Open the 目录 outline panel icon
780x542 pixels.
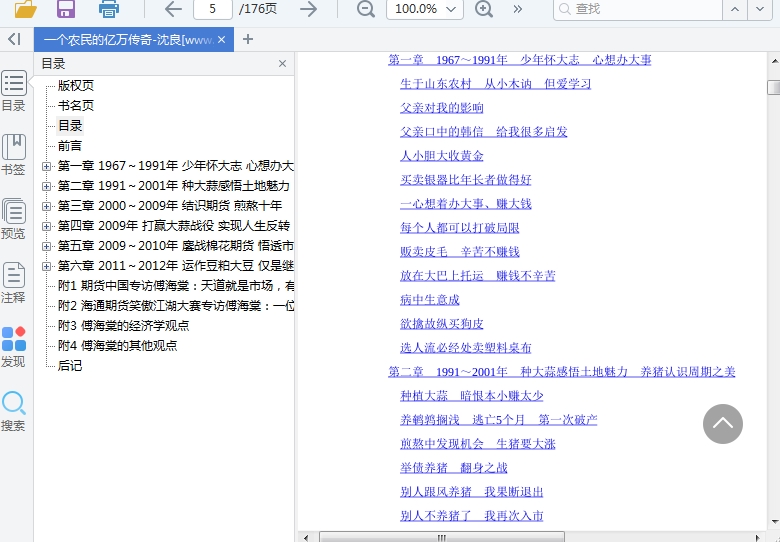[x=13, y=91]
